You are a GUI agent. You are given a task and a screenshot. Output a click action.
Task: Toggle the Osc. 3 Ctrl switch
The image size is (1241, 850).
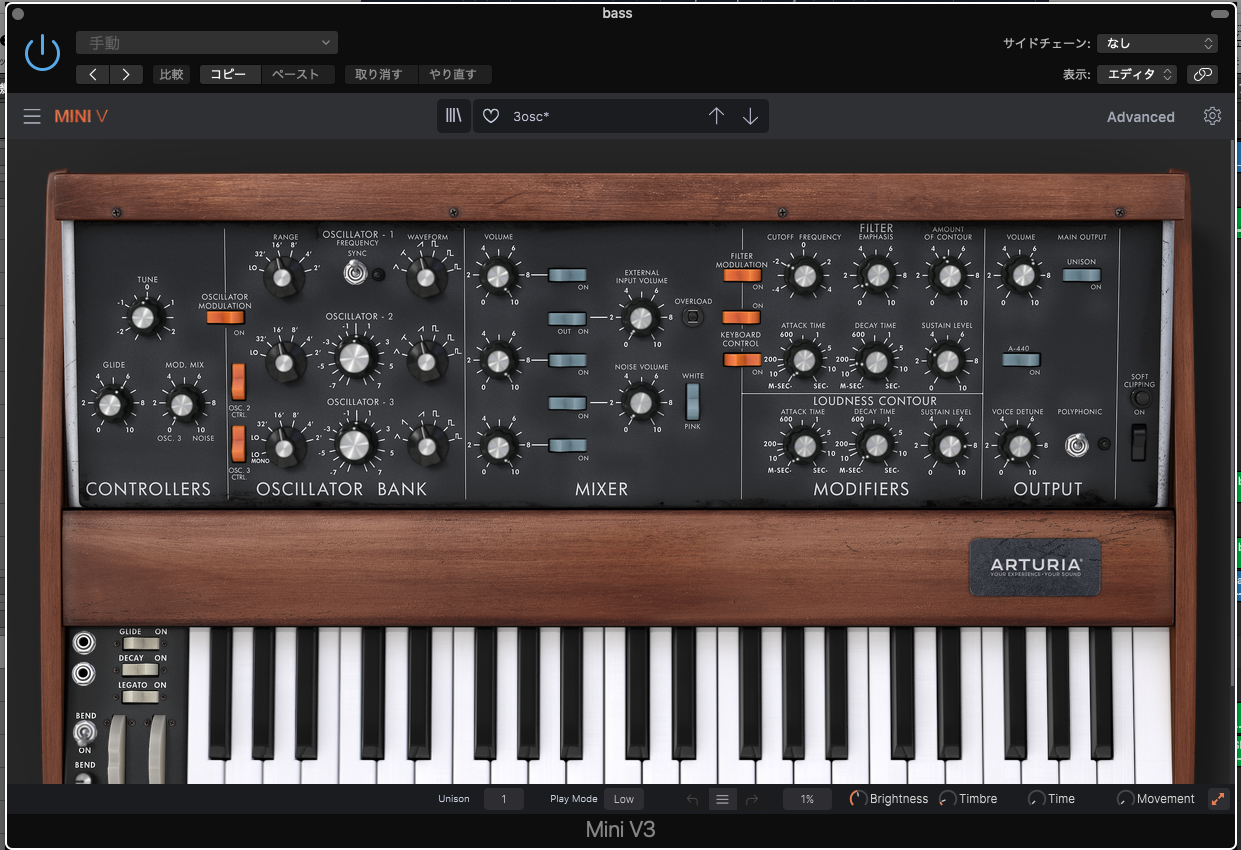(239, 444)
